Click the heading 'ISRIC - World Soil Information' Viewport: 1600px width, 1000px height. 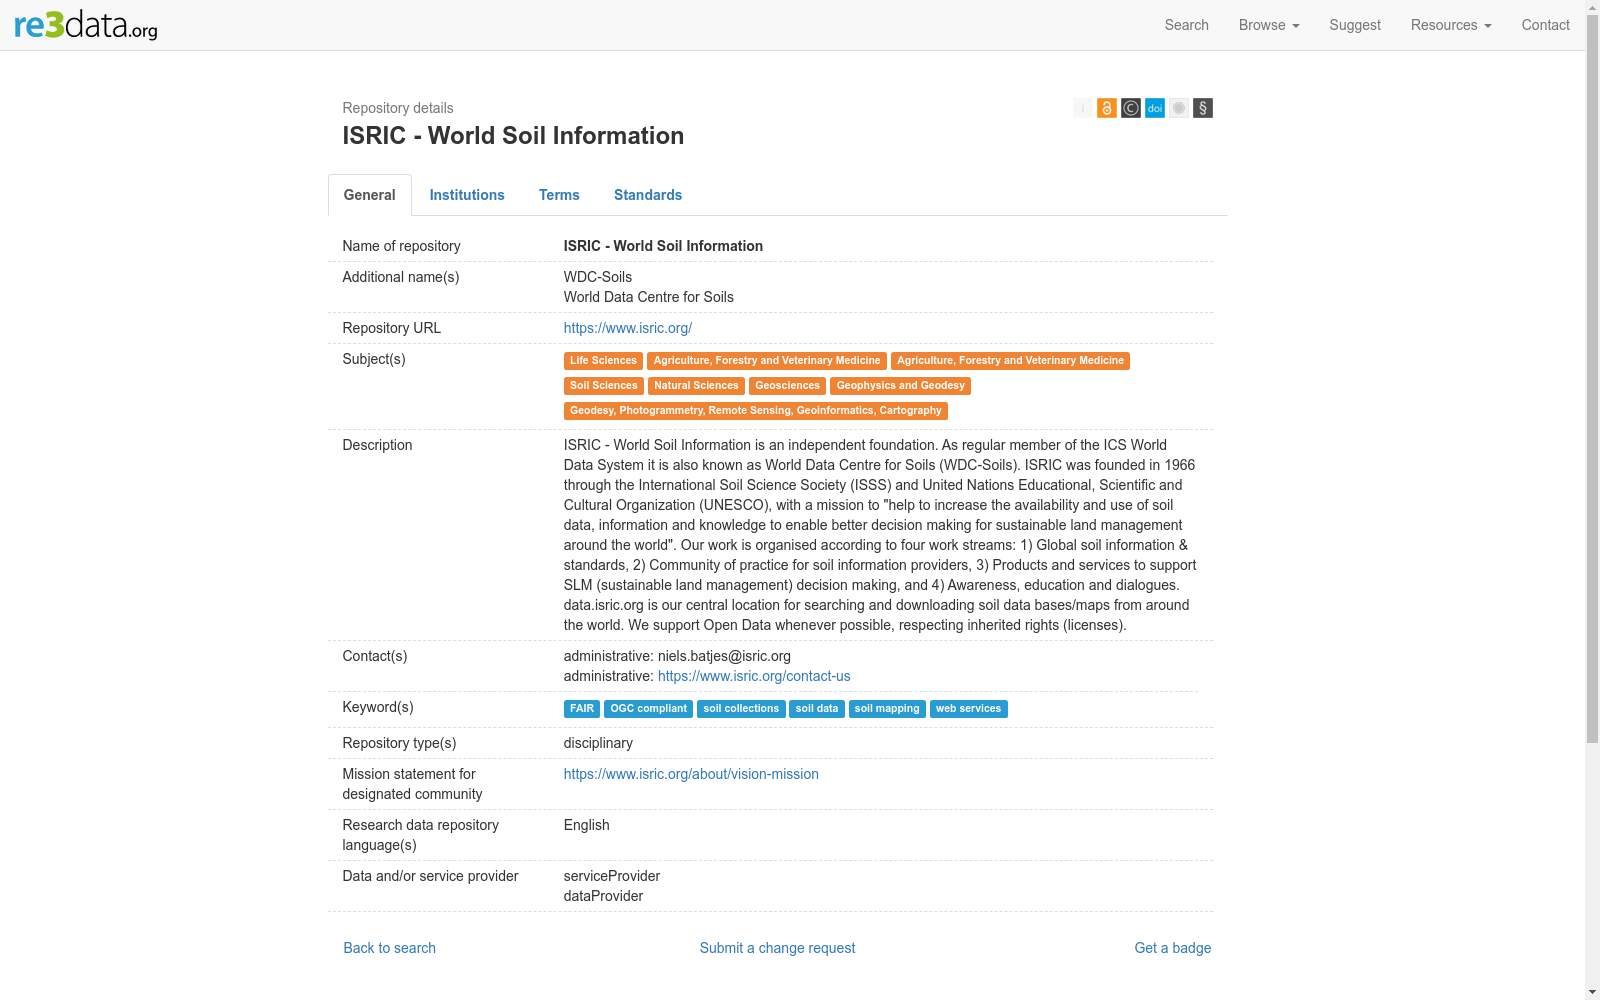click(513, 136)
